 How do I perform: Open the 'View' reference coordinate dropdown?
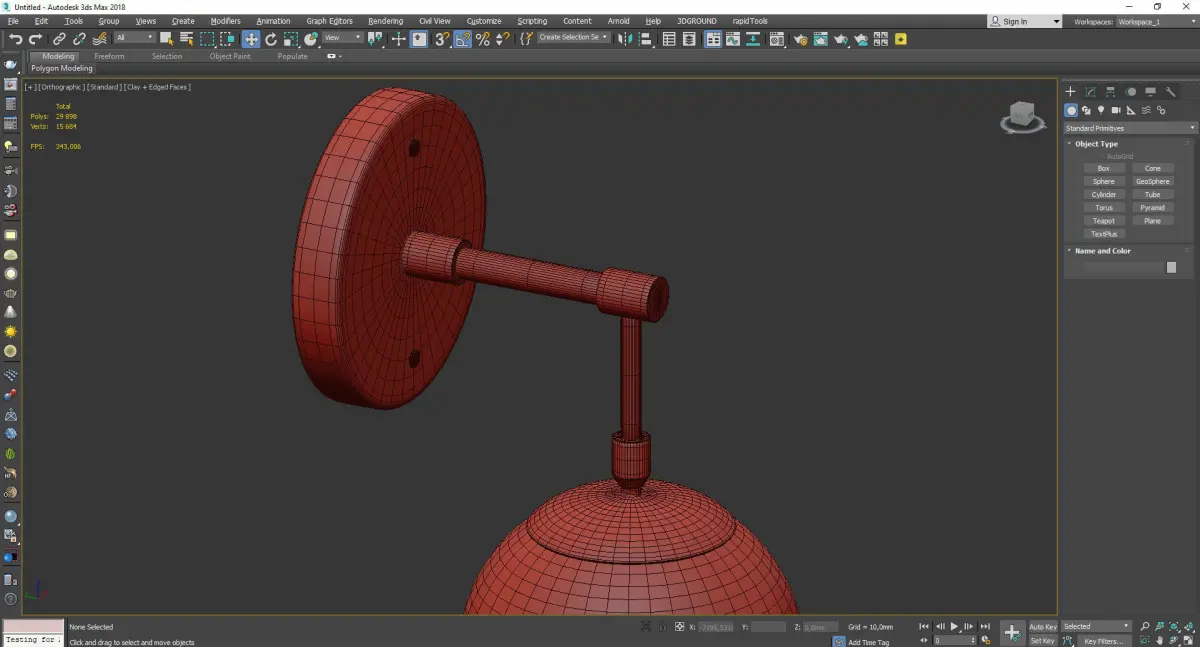click(343, 38)
